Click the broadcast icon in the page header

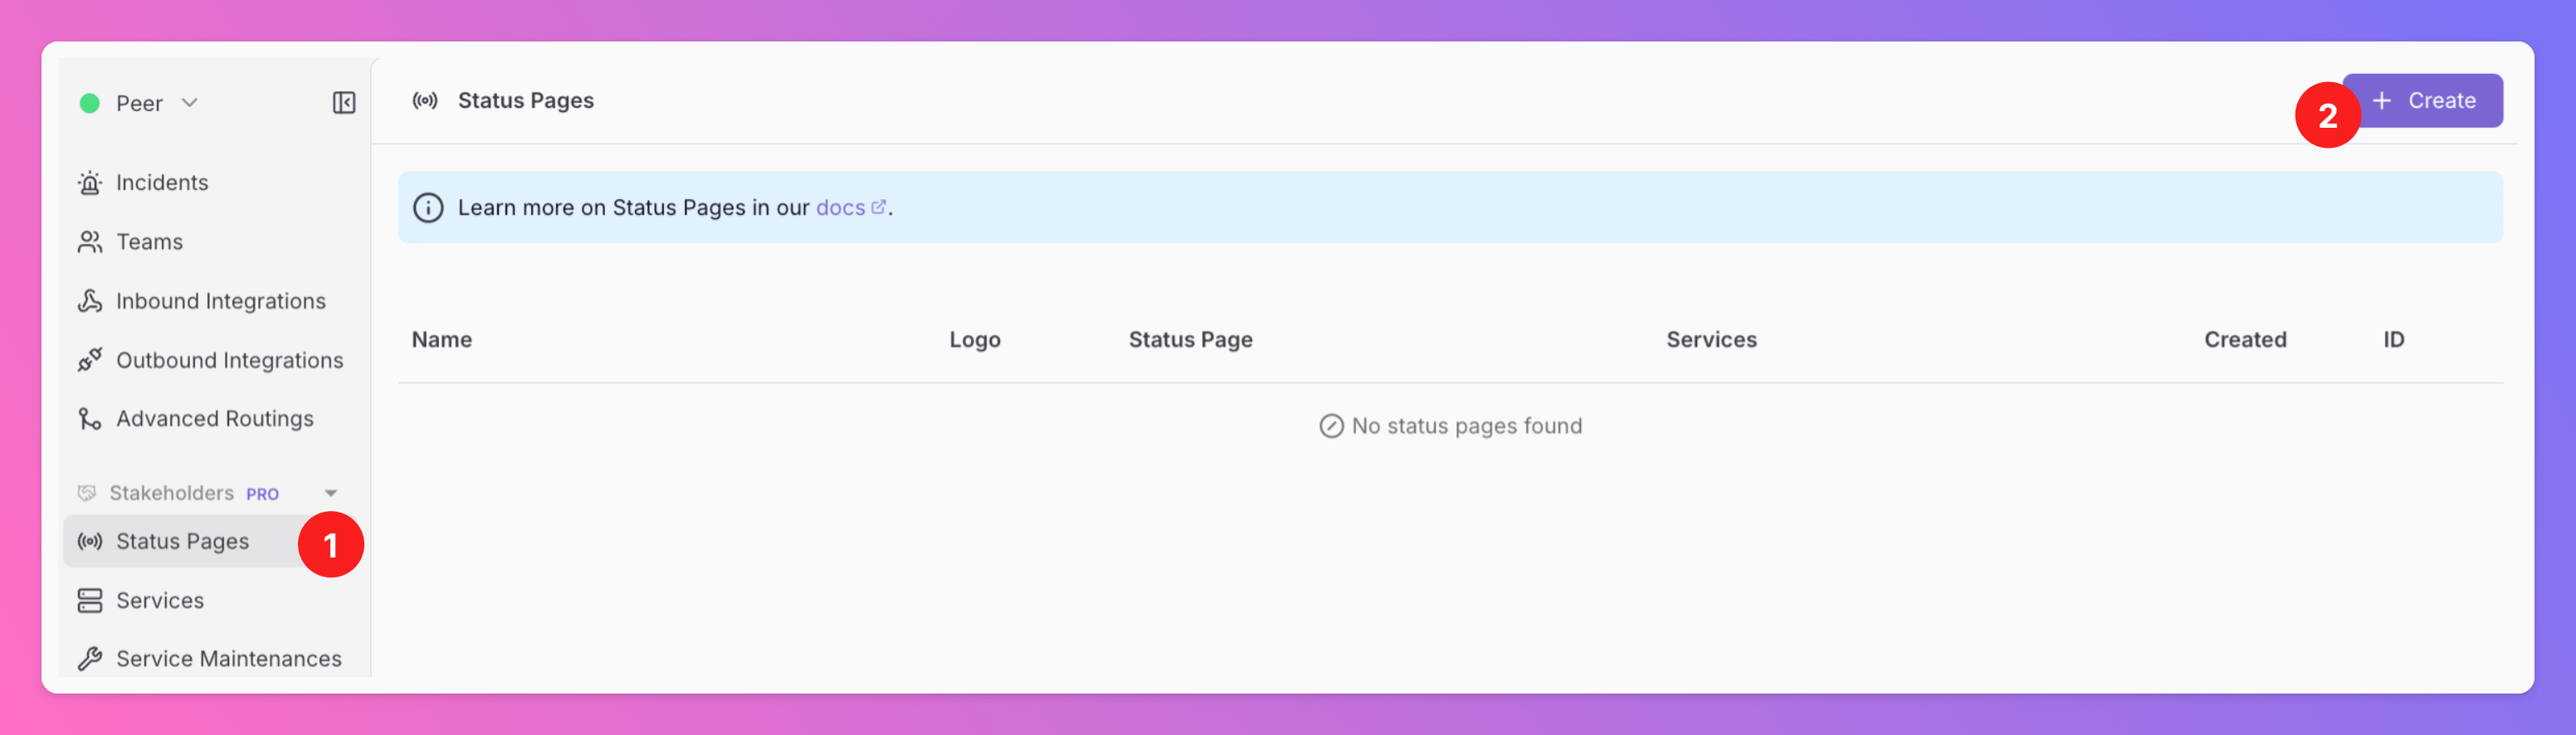click(425, 101)
